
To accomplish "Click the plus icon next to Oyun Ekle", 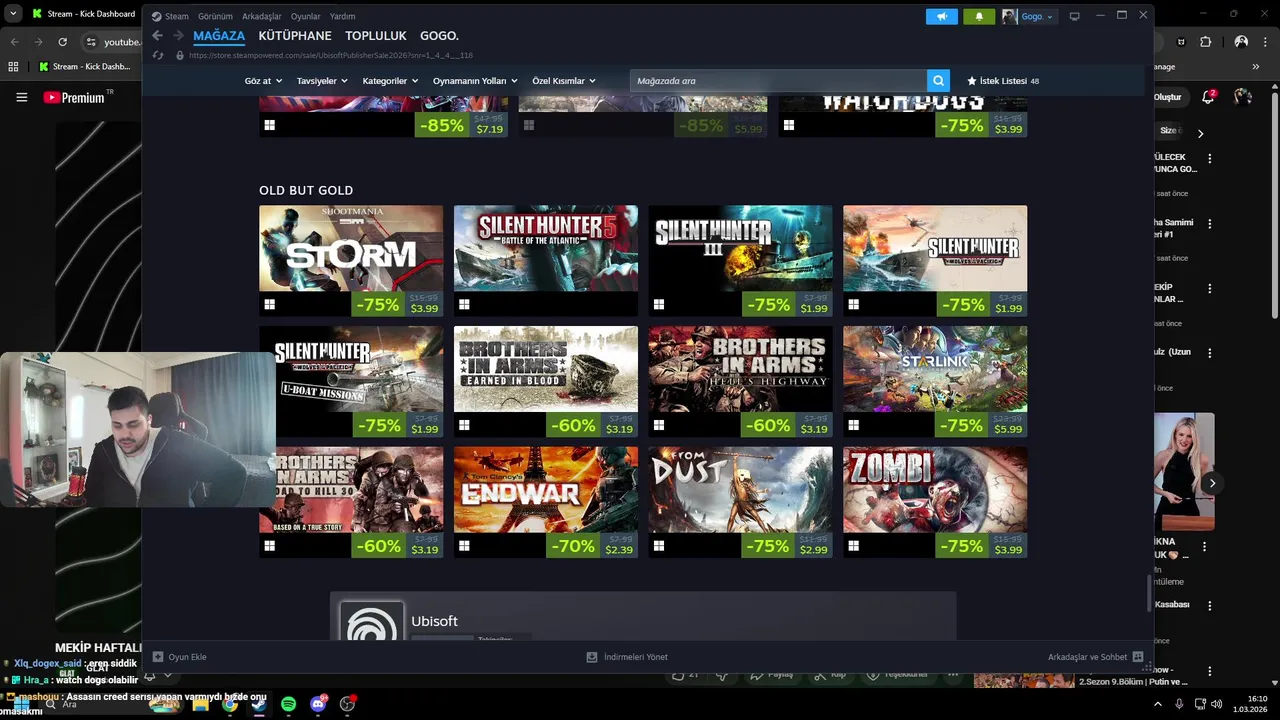I will tap(158, 657).
